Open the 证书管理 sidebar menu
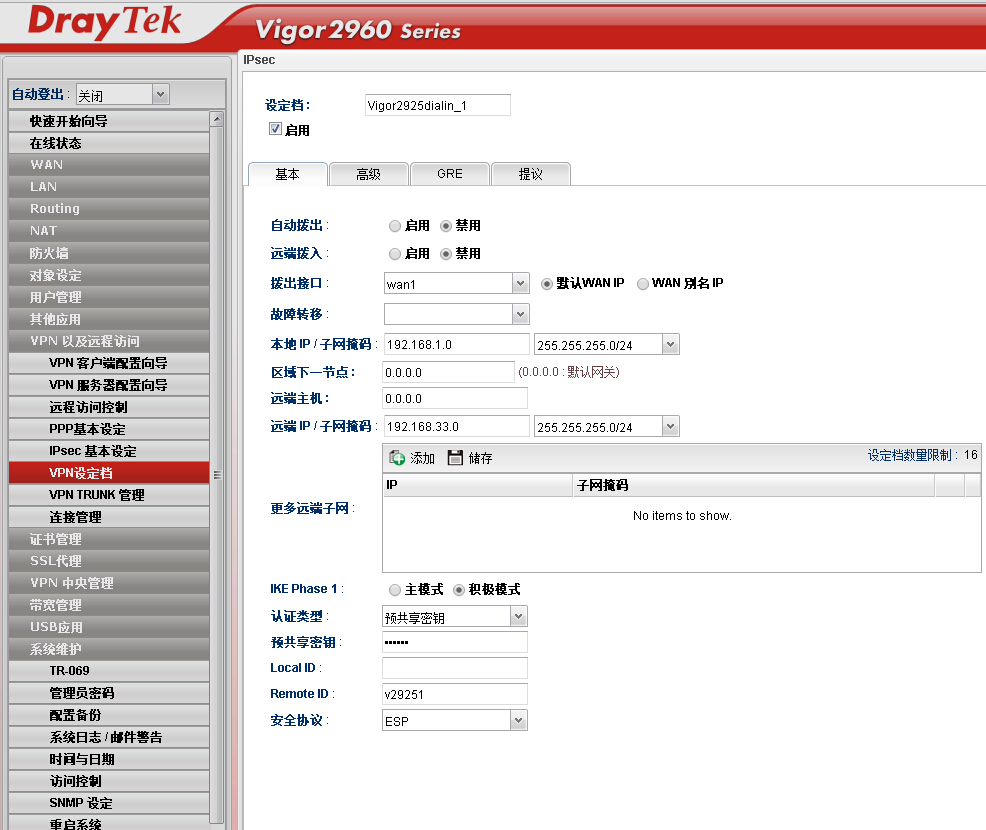Image resolution: width=986 pixels, height=830 pixels. click(x=109, y=539)
